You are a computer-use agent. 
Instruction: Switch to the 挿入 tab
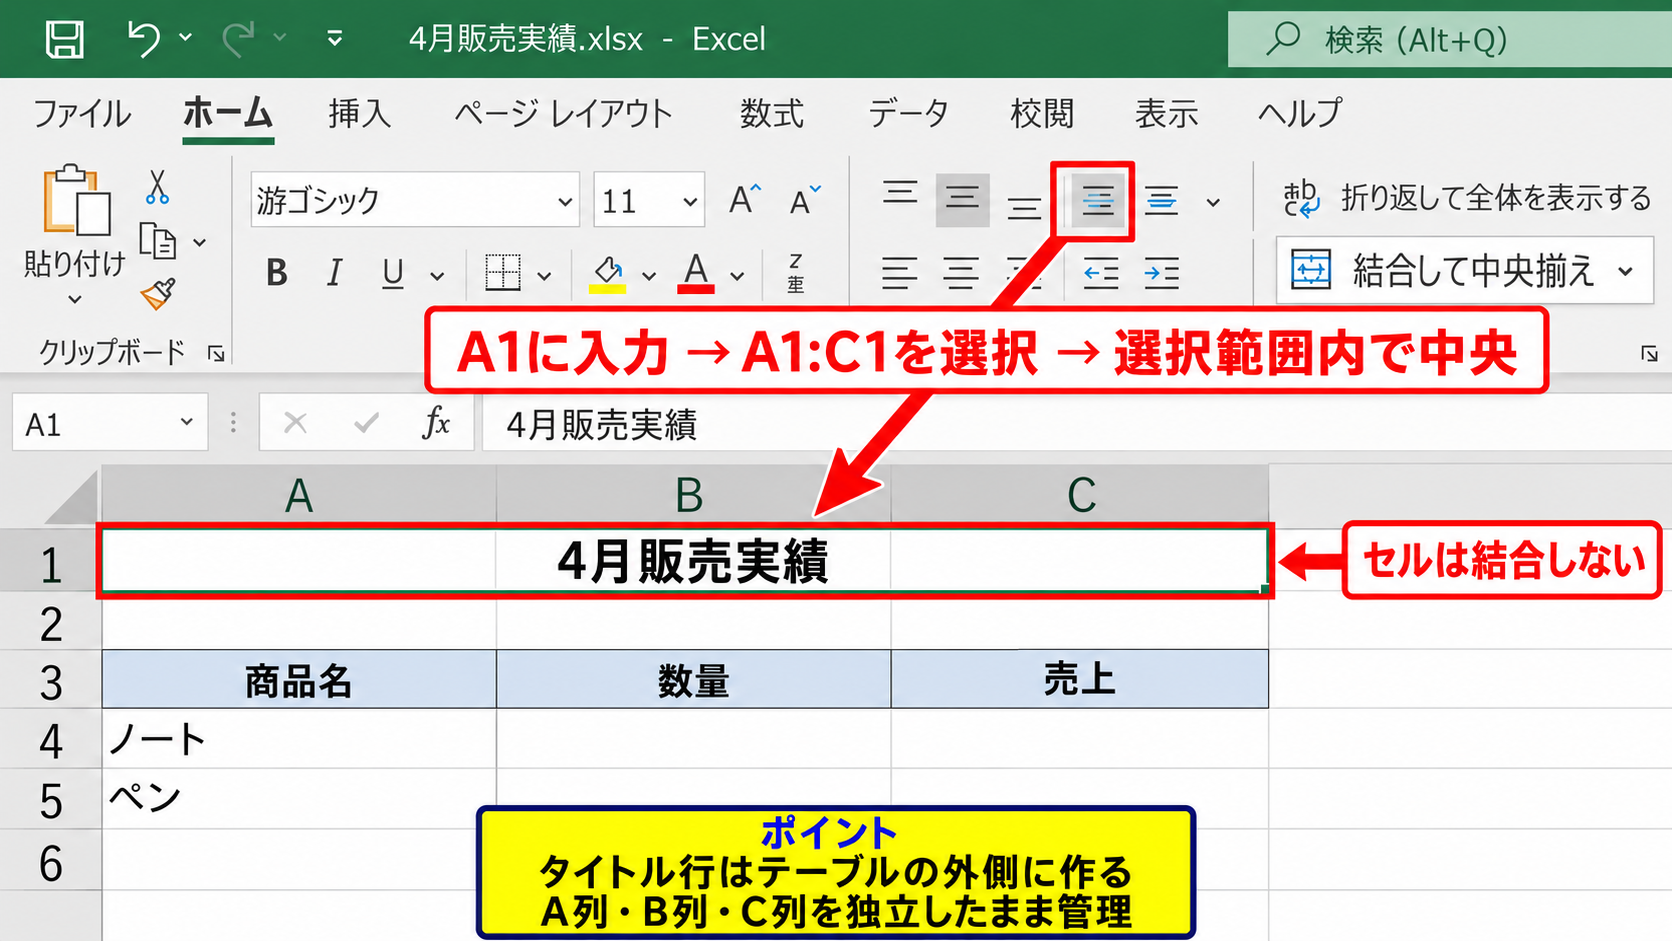360,114
